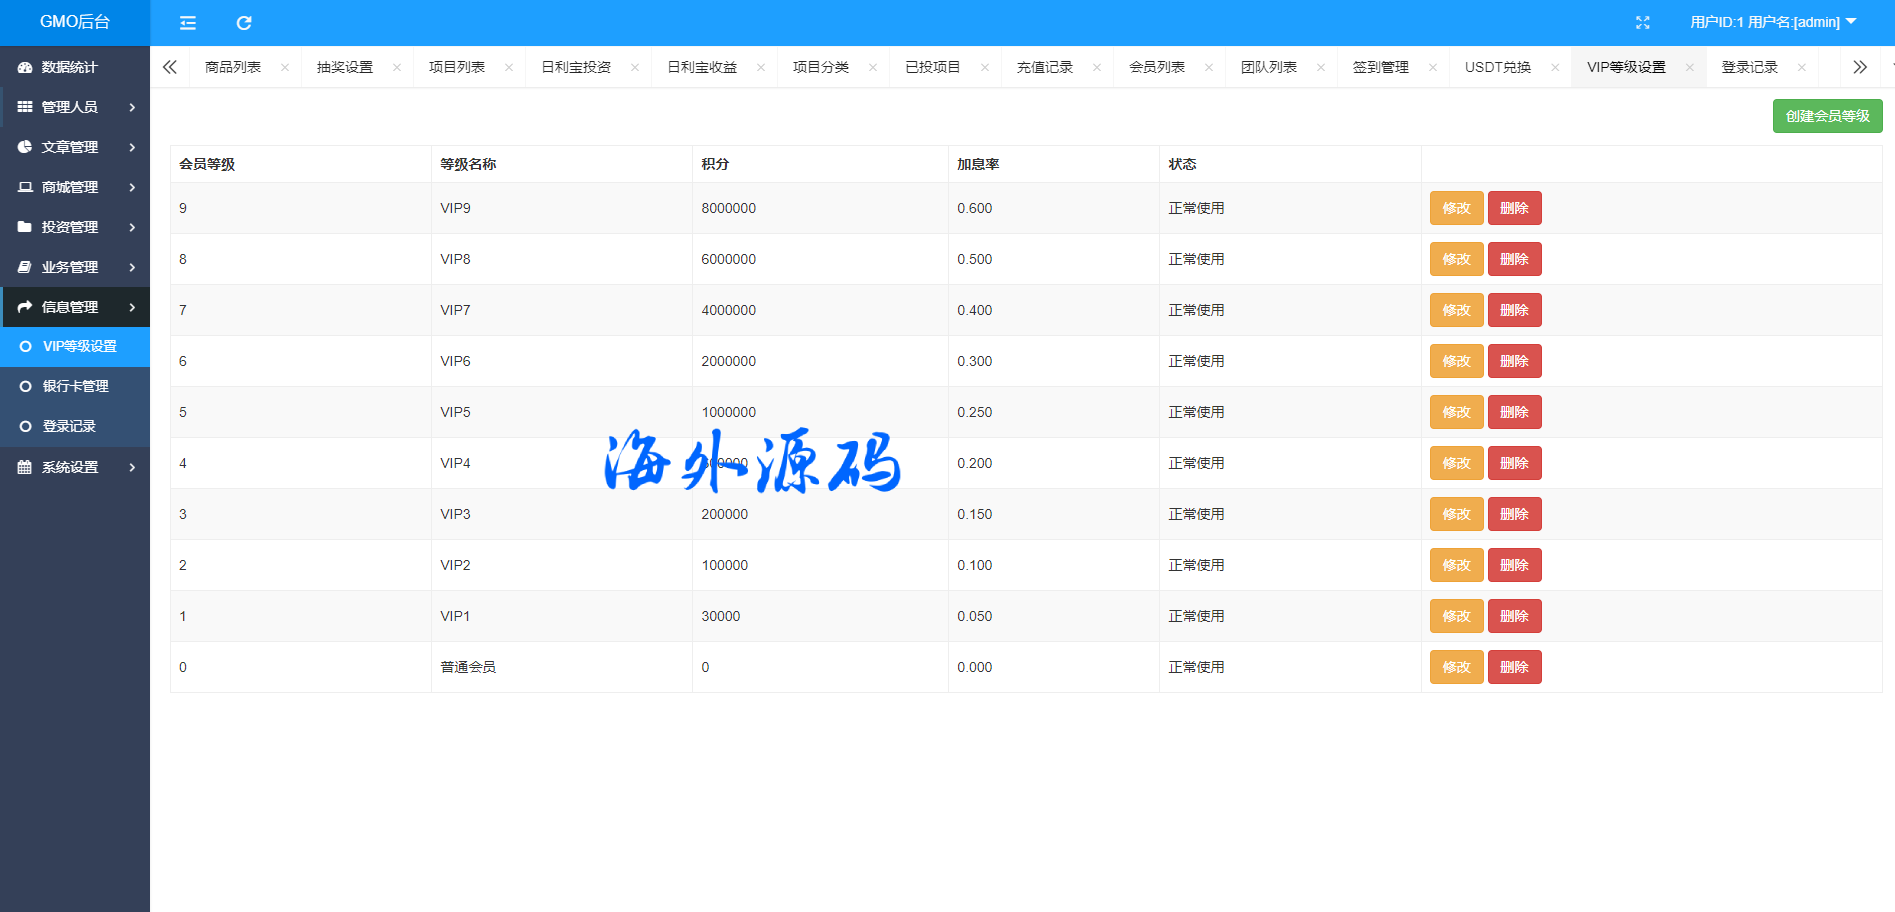Screen dimensions: 1895x912
Task: Expand the 投资管理 sidebar menu
Action: click(x=75, y=227)
